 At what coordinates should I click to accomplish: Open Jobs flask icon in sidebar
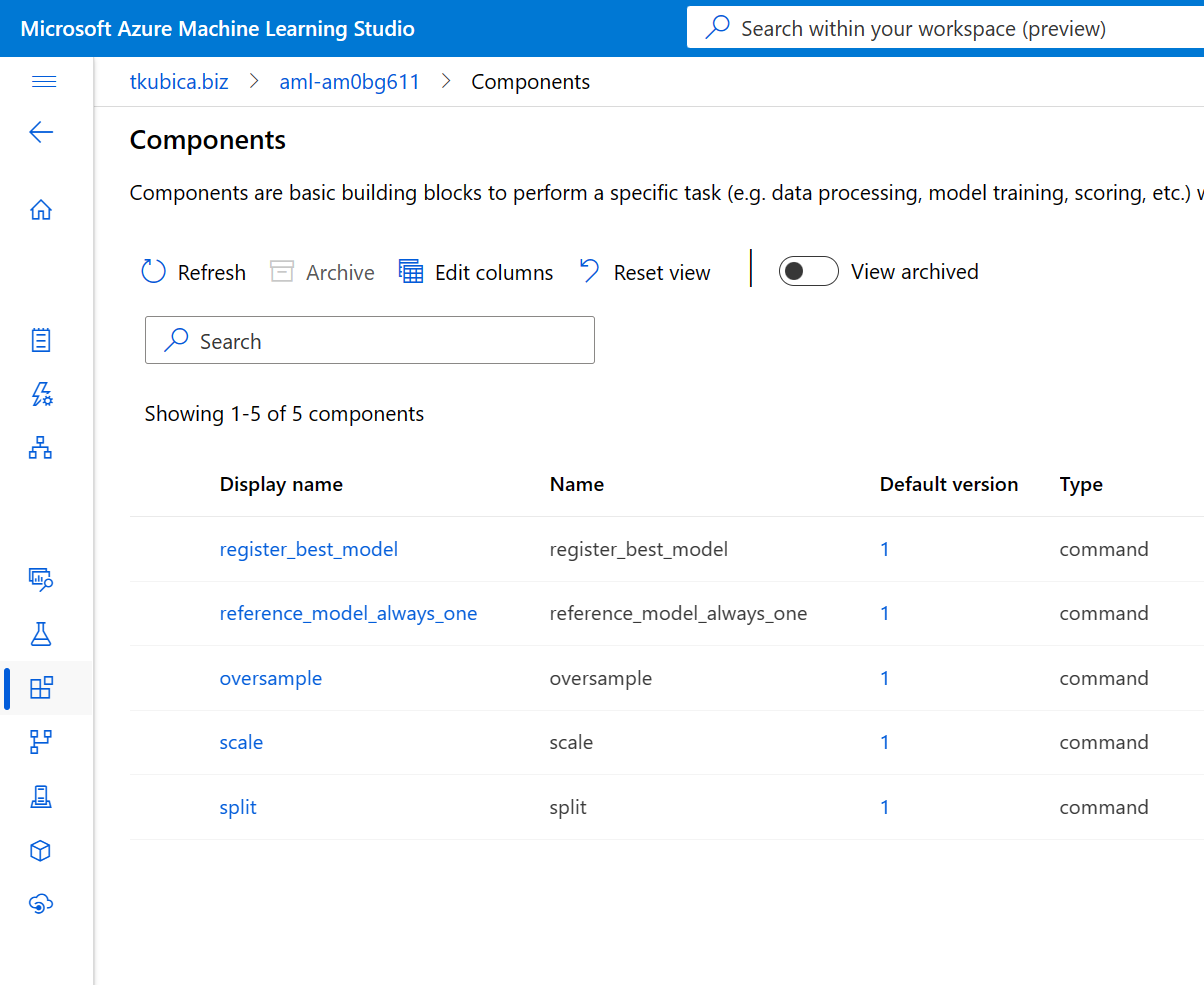[41, 633]
